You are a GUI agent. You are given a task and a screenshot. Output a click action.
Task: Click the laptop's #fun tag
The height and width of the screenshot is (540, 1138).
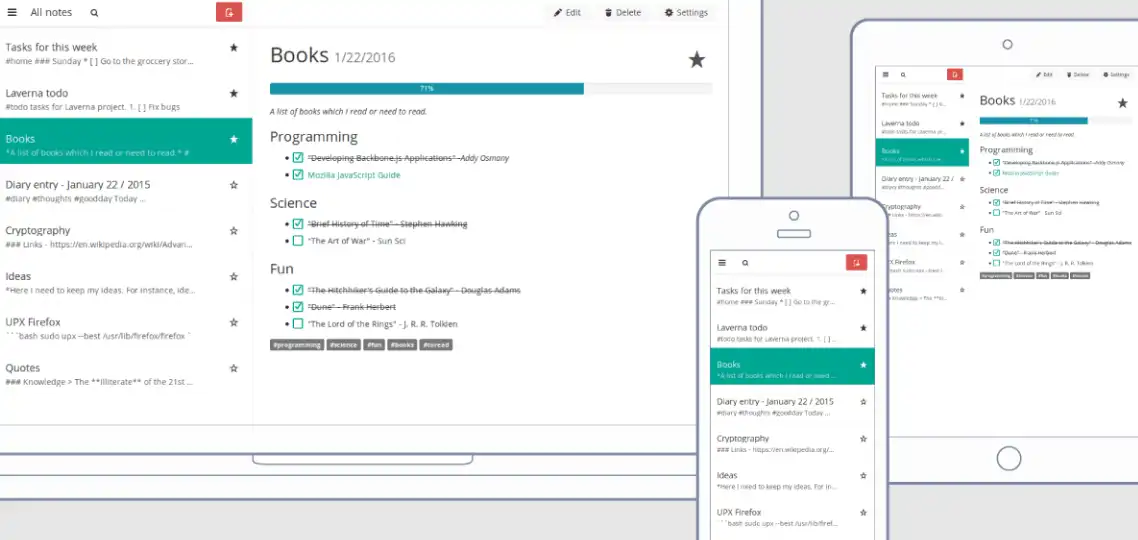(374, 345)
